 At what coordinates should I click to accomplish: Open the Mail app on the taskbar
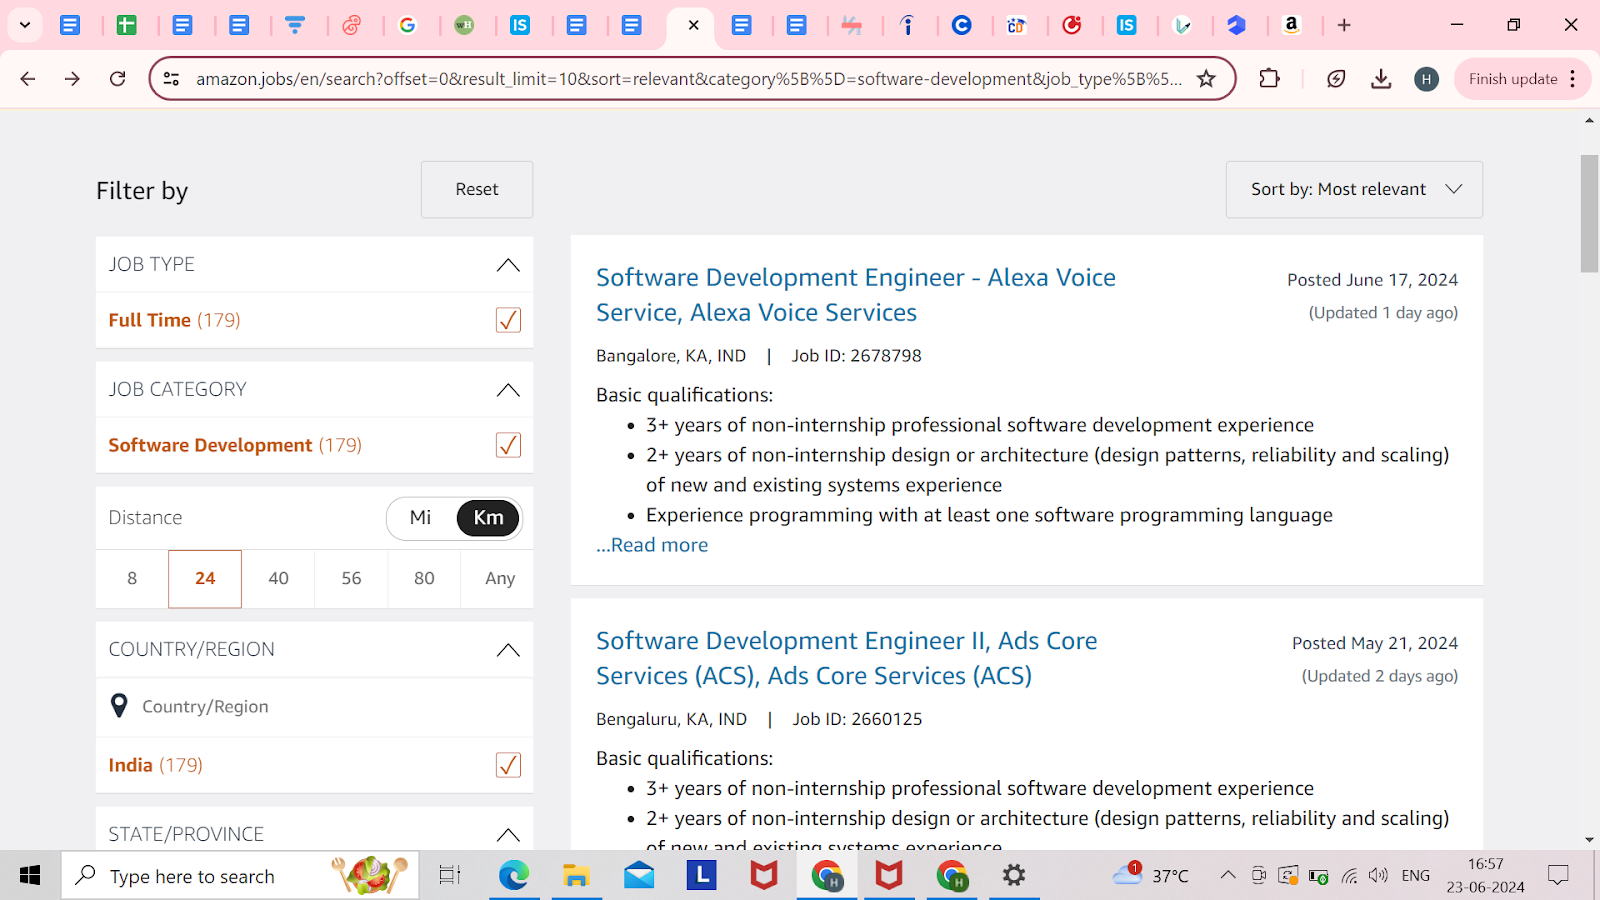pyautogui.click(x=639, y=876)
